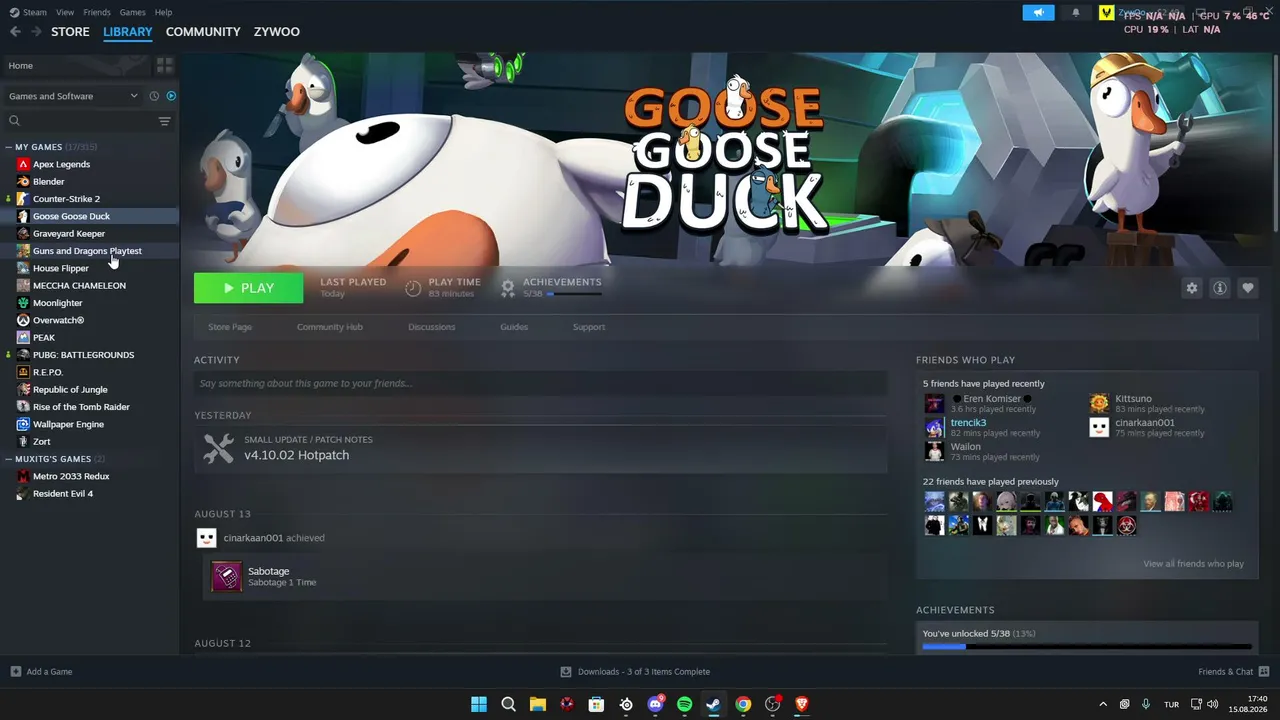Open the game info icon
Image resolution: width=1280 pixels, height=720 pixels.
1220,288
